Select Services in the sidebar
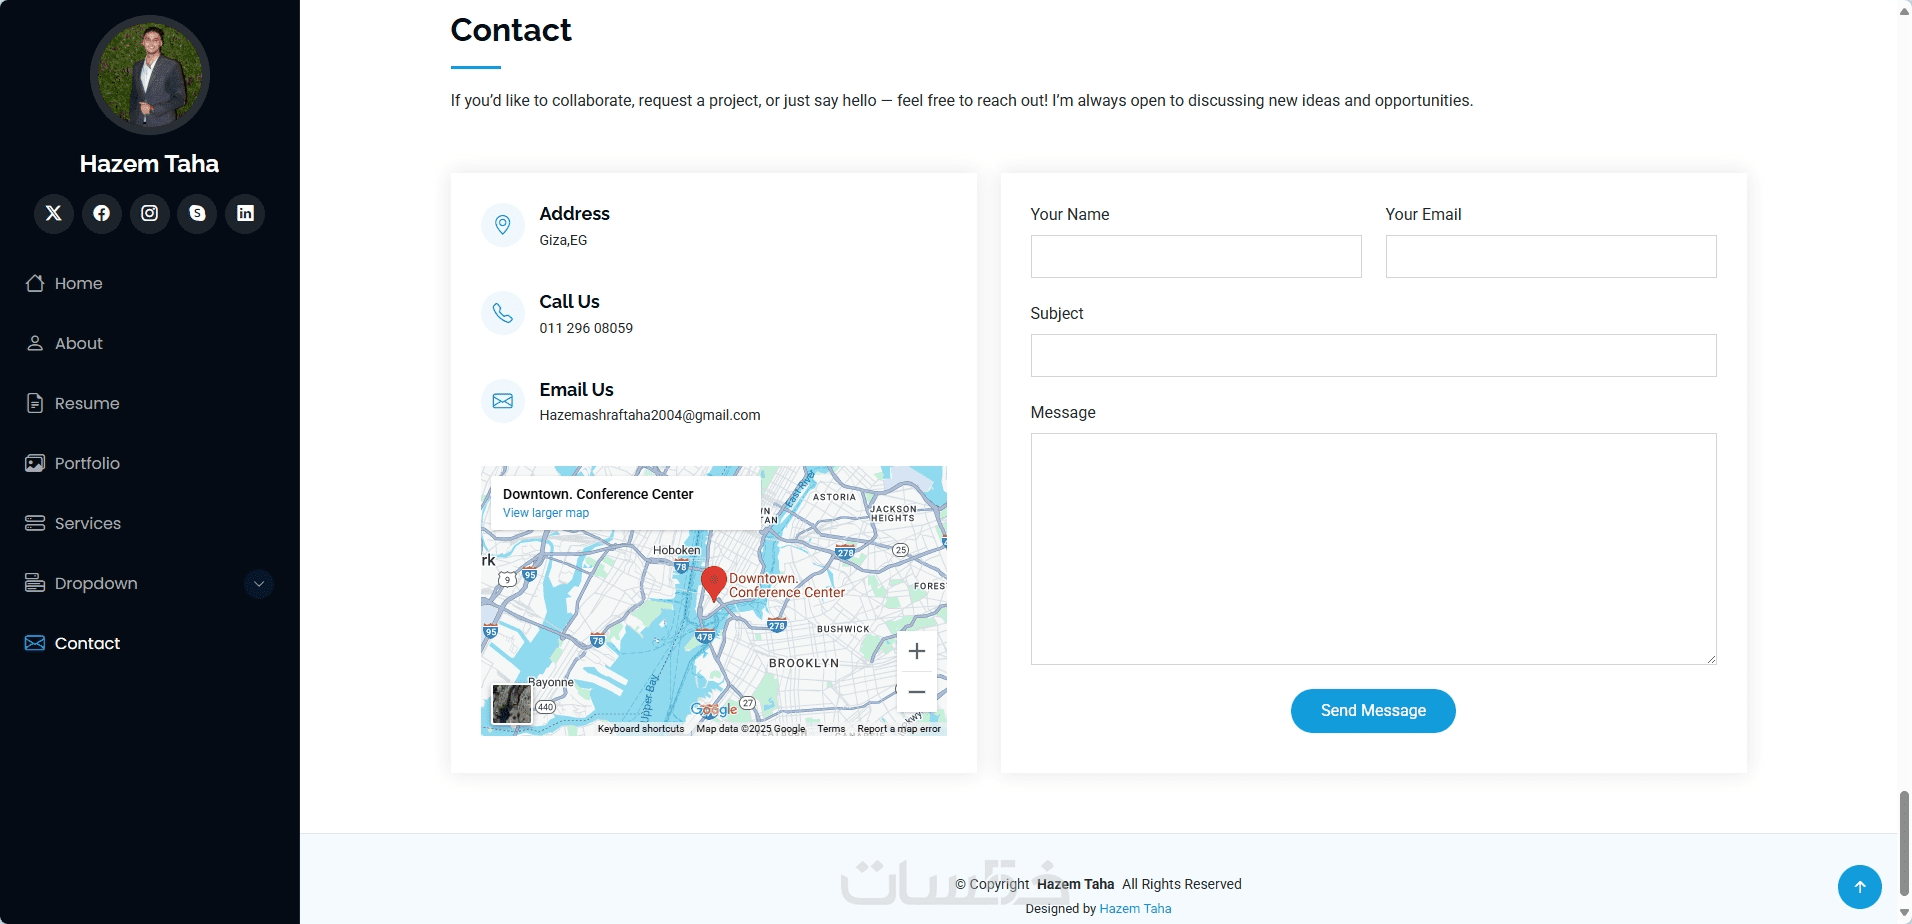This screenshot has height=924, width=1912. click(87, 524)
